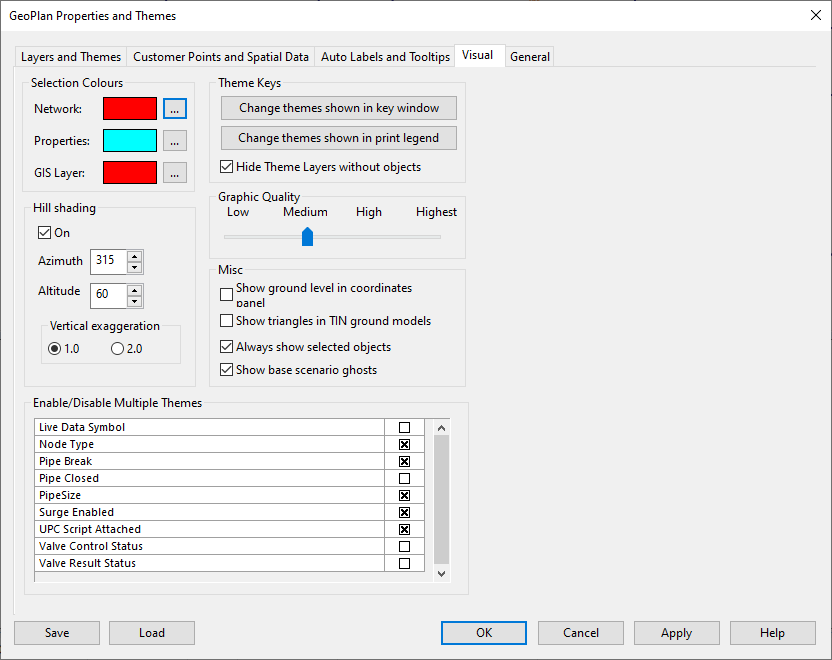Select the Node Type row text
The height and width of the screenshot is (660, 832).
click(66, 444)
